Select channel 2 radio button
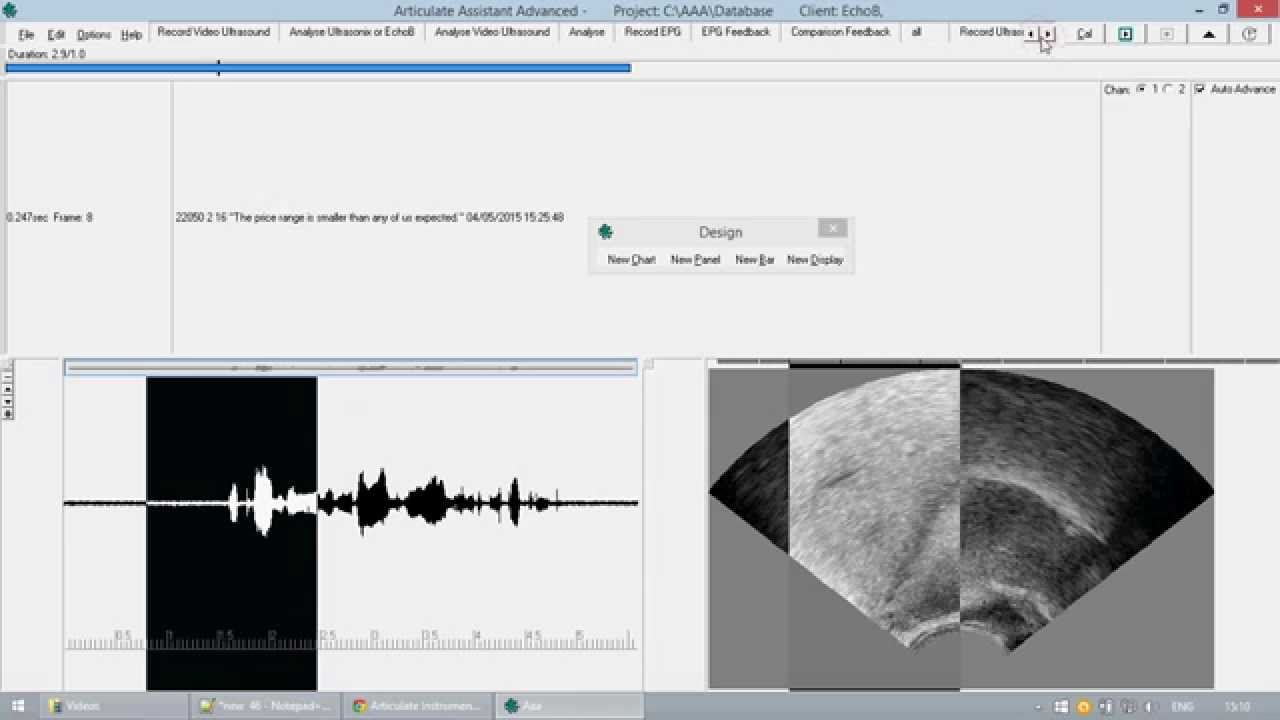The height and width of the screenshot is (720, 1280). (1168, 89)
